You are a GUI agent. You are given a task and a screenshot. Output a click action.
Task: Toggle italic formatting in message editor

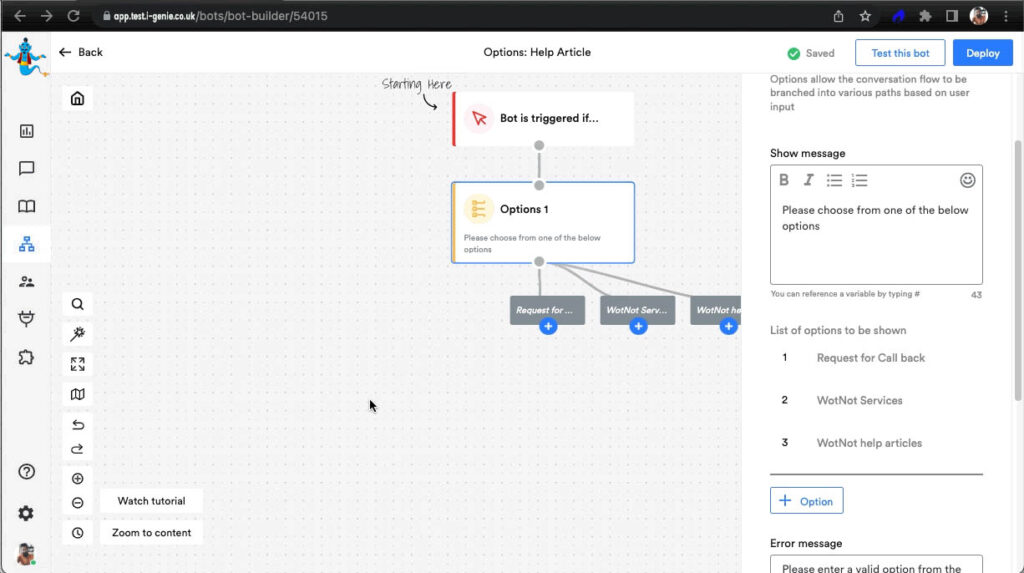[x=808, y=180]
